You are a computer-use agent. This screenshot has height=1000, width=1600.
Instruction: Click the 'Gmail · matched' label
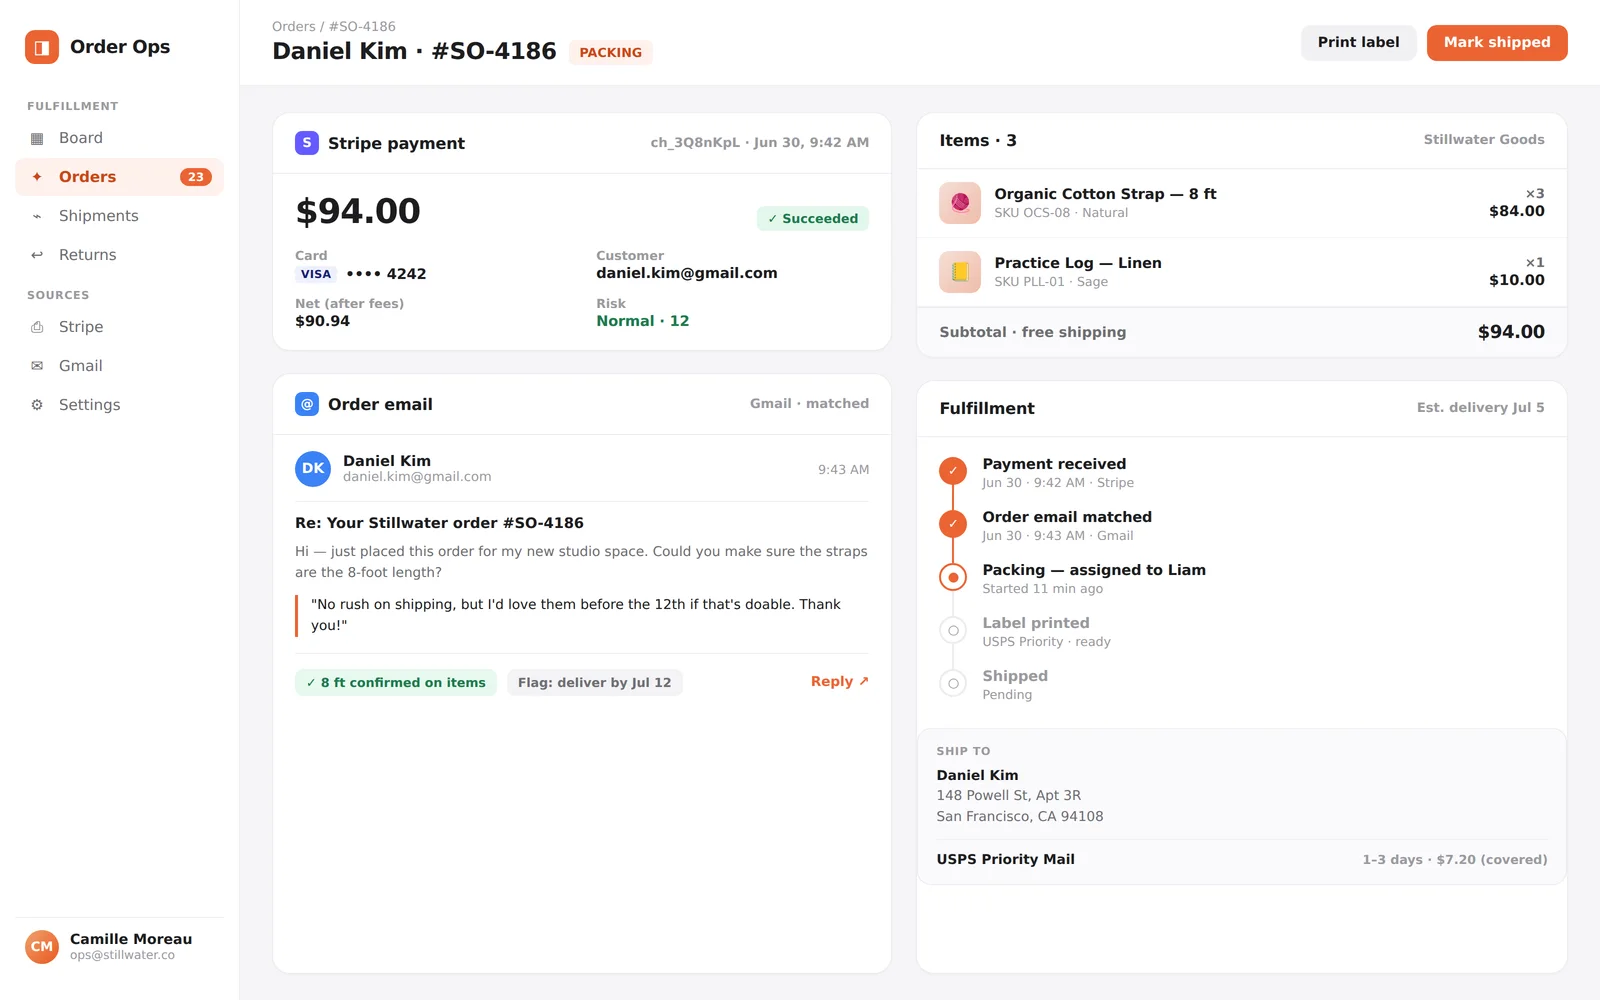coord(809,404)
